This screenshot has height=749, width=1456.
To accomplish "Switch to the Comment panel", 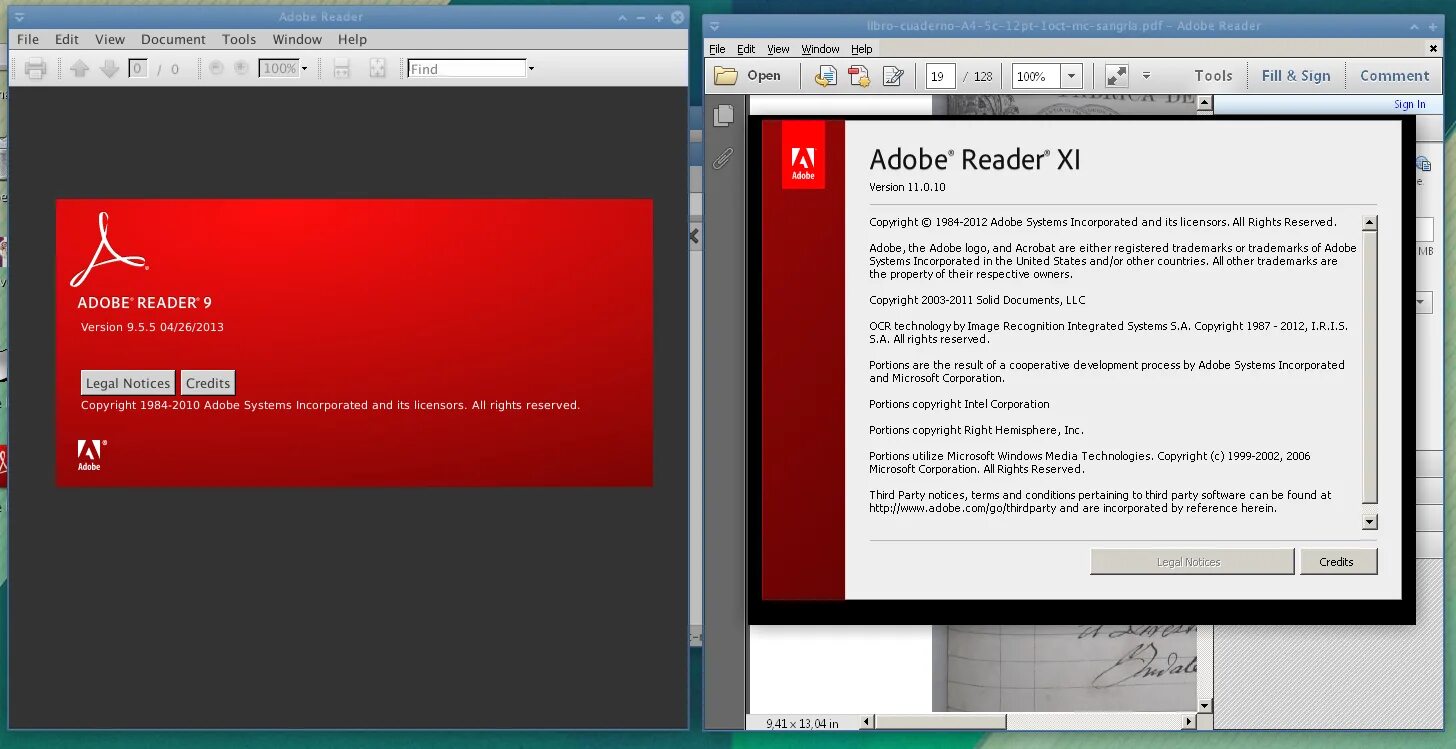I will click(x=1394, y=75).
